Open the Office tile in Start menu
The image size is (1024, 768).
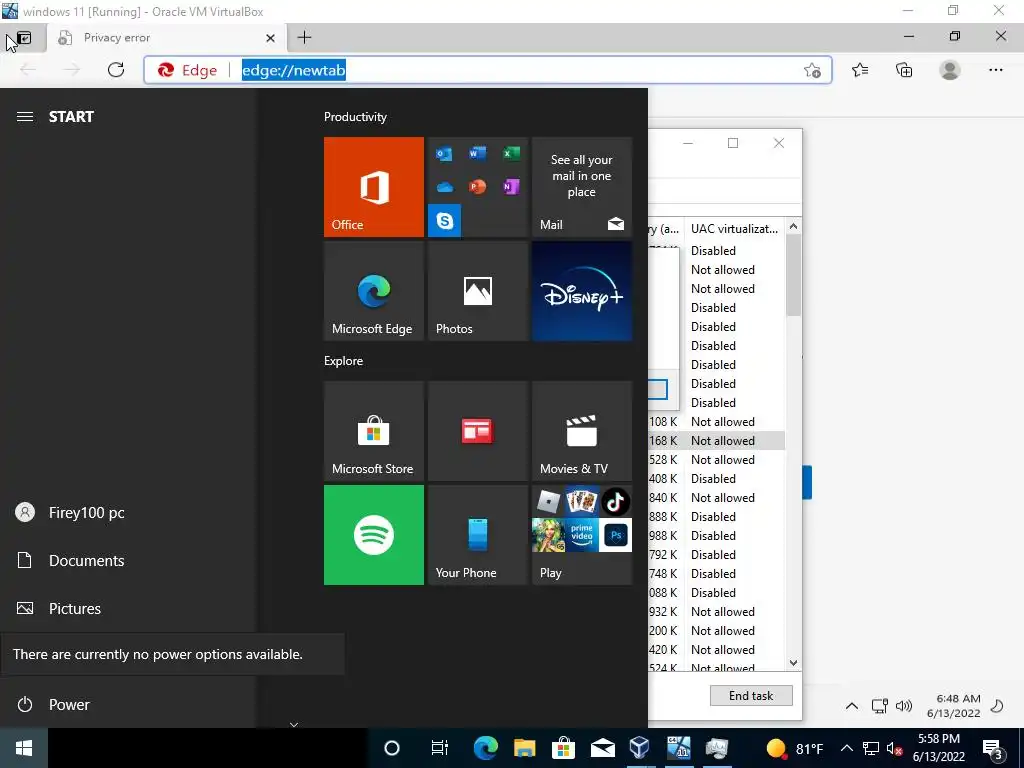tap(374, 187)
